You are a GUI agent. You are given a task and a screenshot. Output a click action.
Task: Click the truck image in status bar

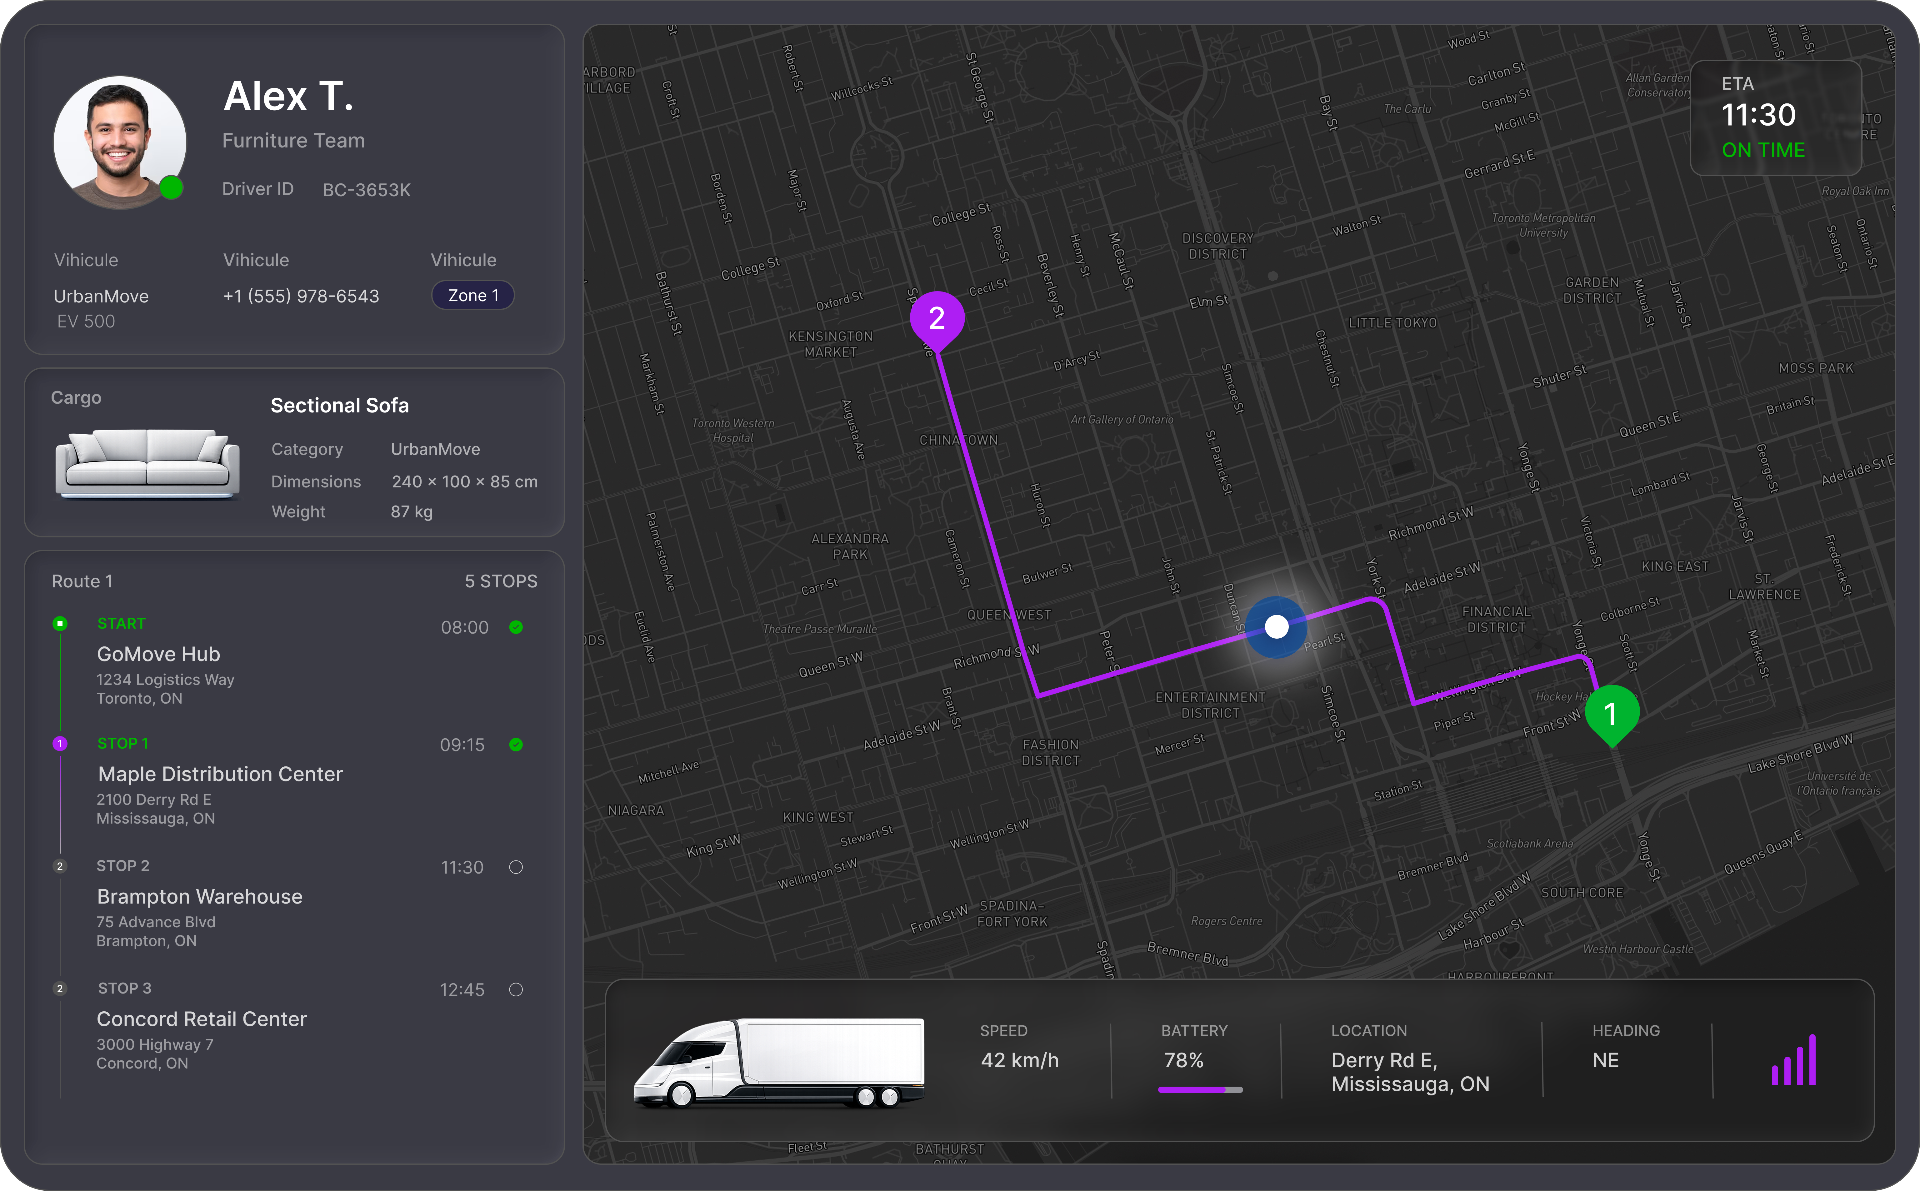point(780,1062)
